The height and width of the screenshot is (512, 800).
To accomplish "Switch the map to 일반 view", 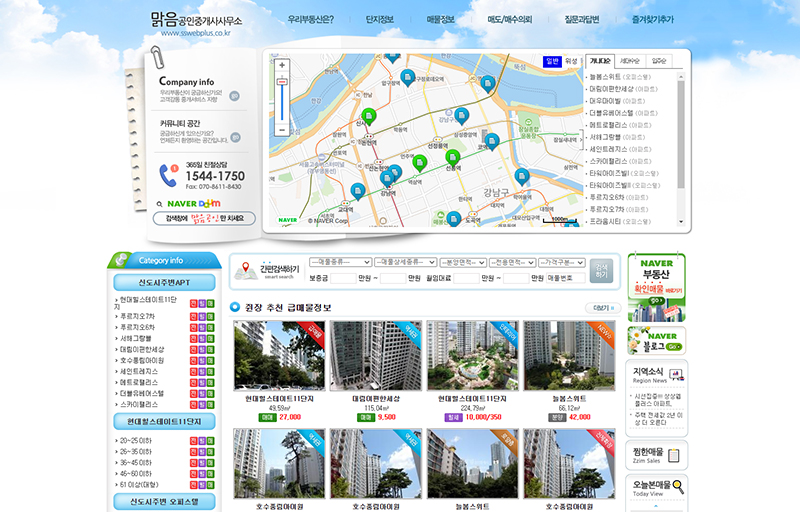I will click(552, 61).
